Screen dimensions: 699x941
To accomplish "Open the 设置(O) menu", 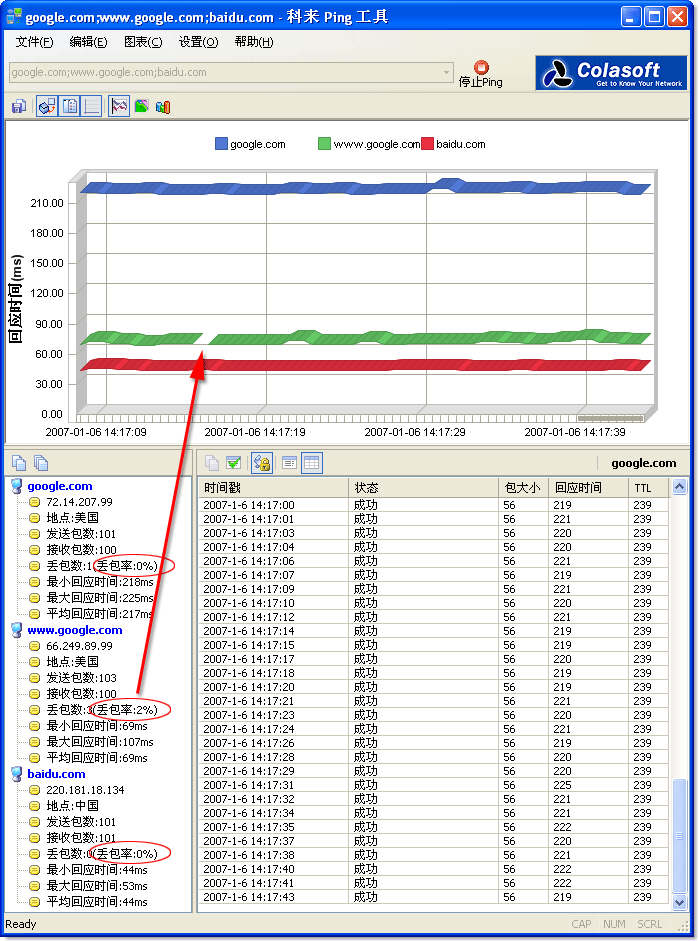I will (x=198, y=42).
